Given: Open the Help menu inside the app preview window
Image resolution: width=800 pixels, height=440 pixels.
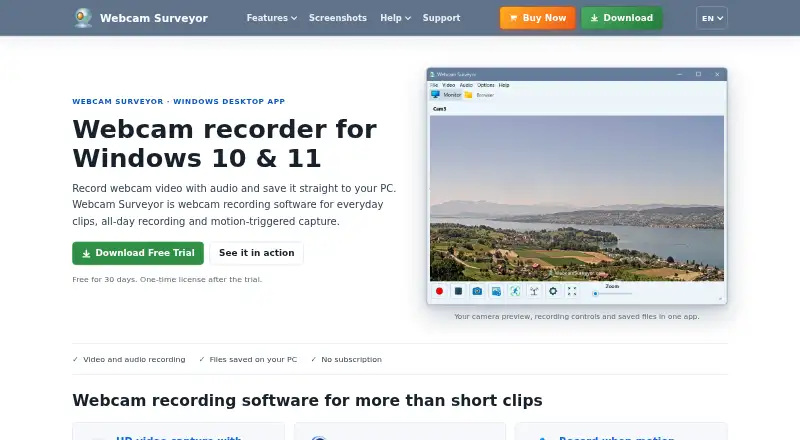Looking at the screenshot, I should tap(504, 85).
